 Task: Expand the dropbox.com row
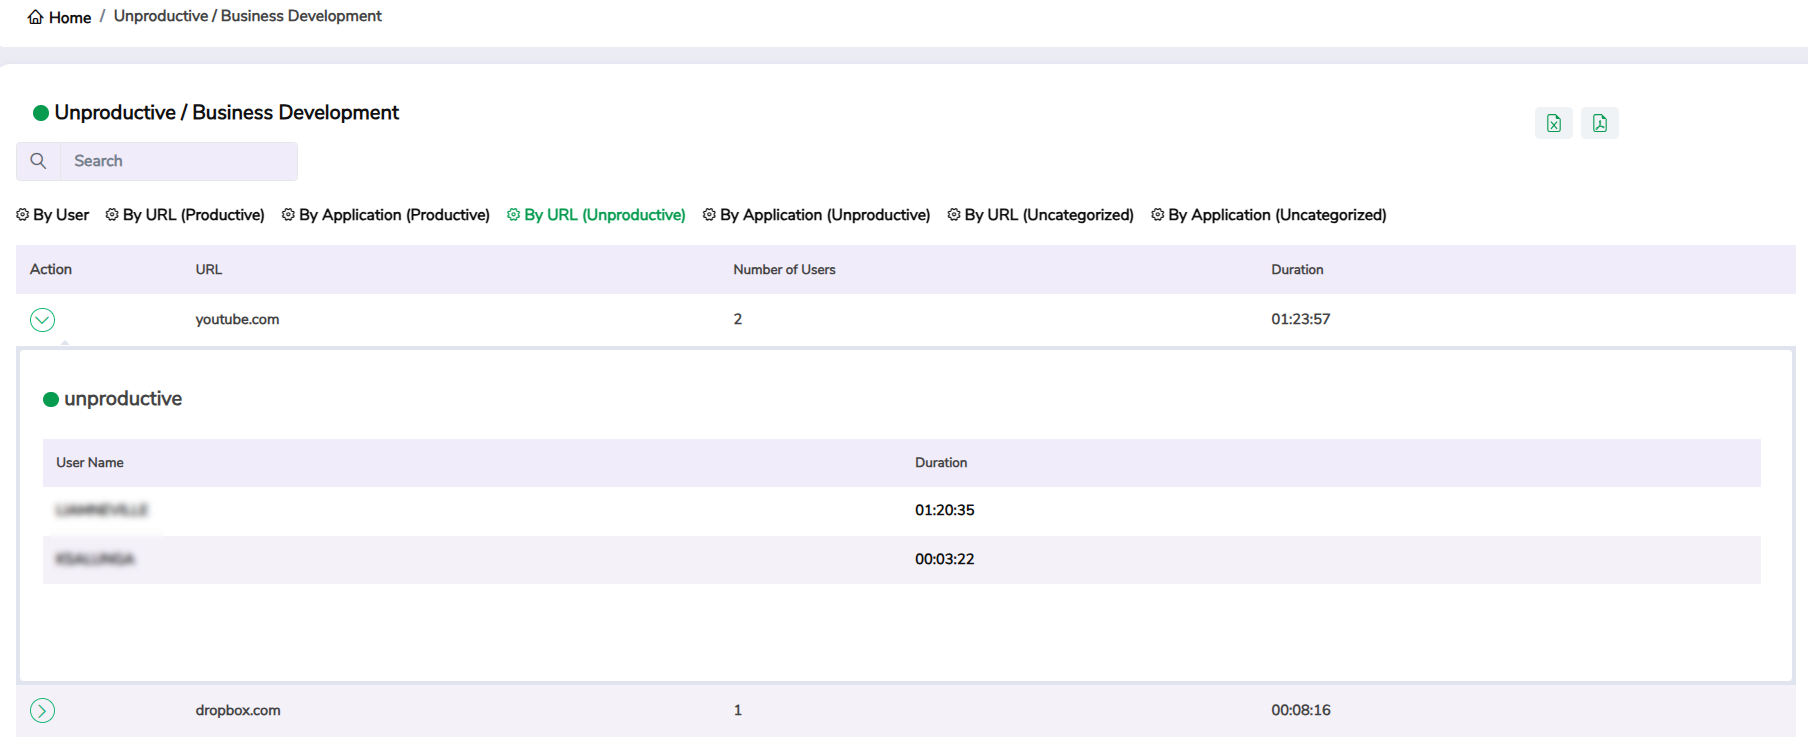[x=42, y=711]
